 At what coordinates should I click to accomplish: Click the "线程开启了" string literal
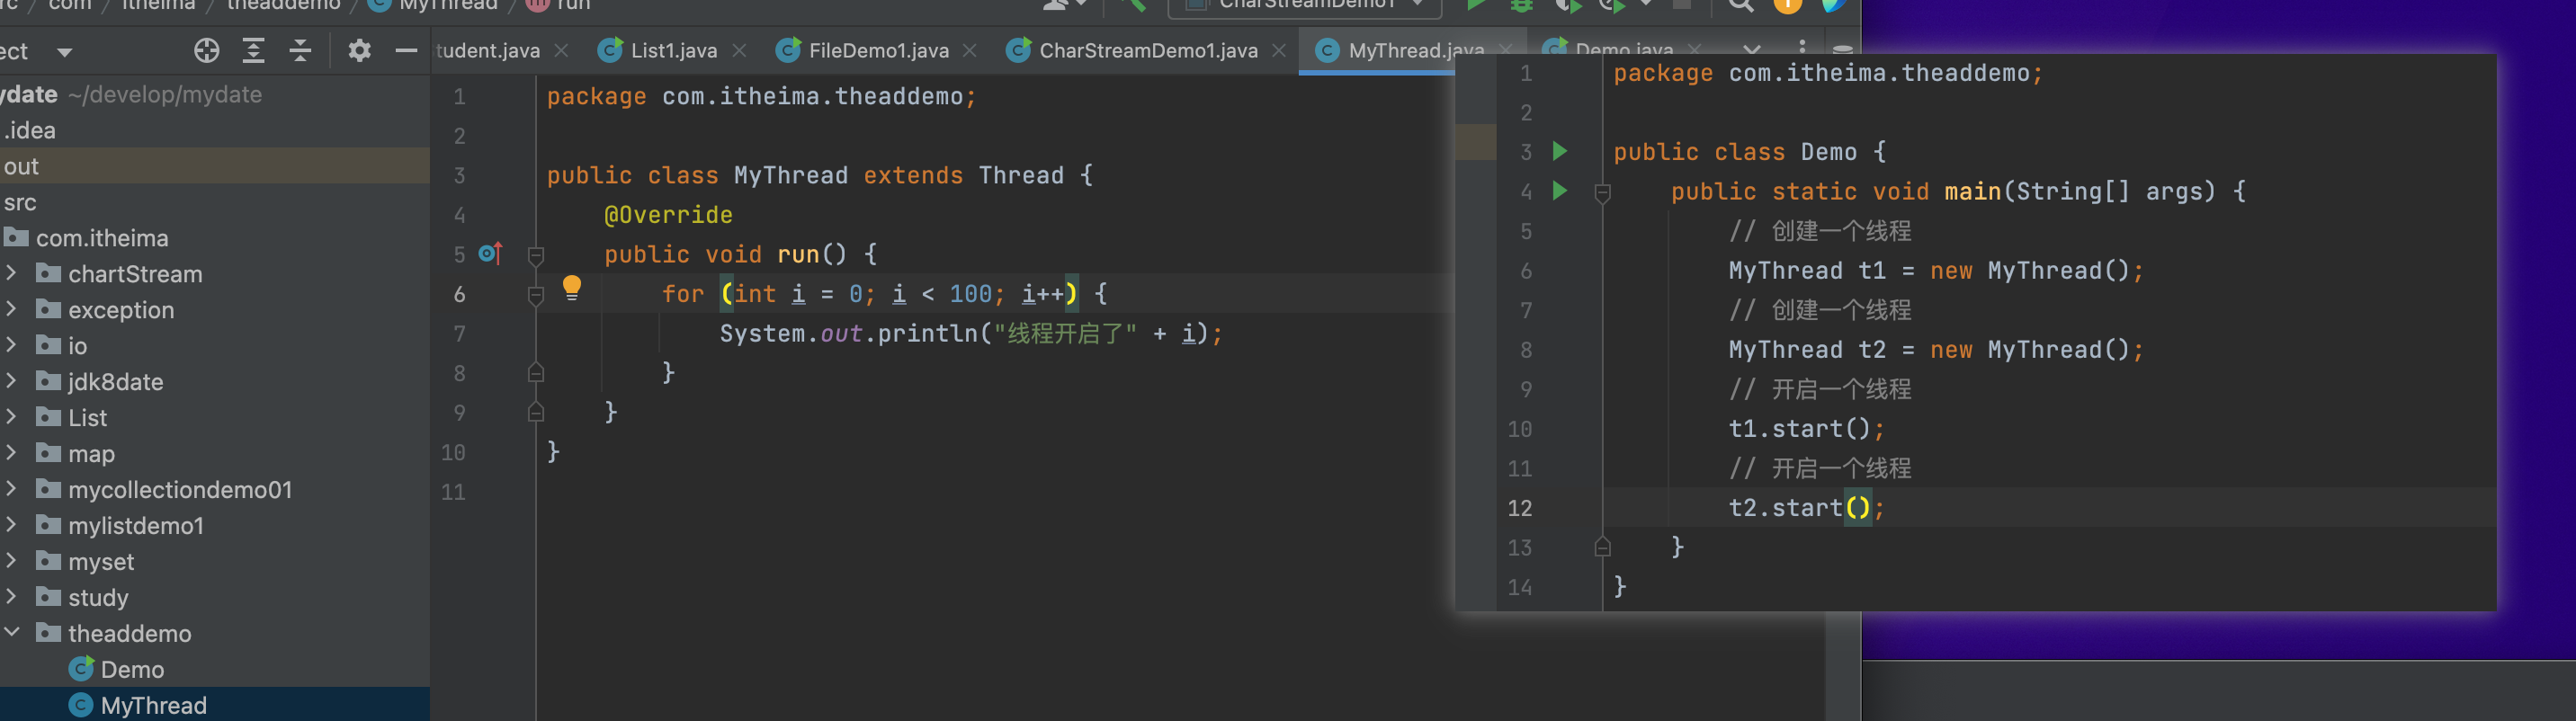pyautogui.click(x=1072, y=333)
